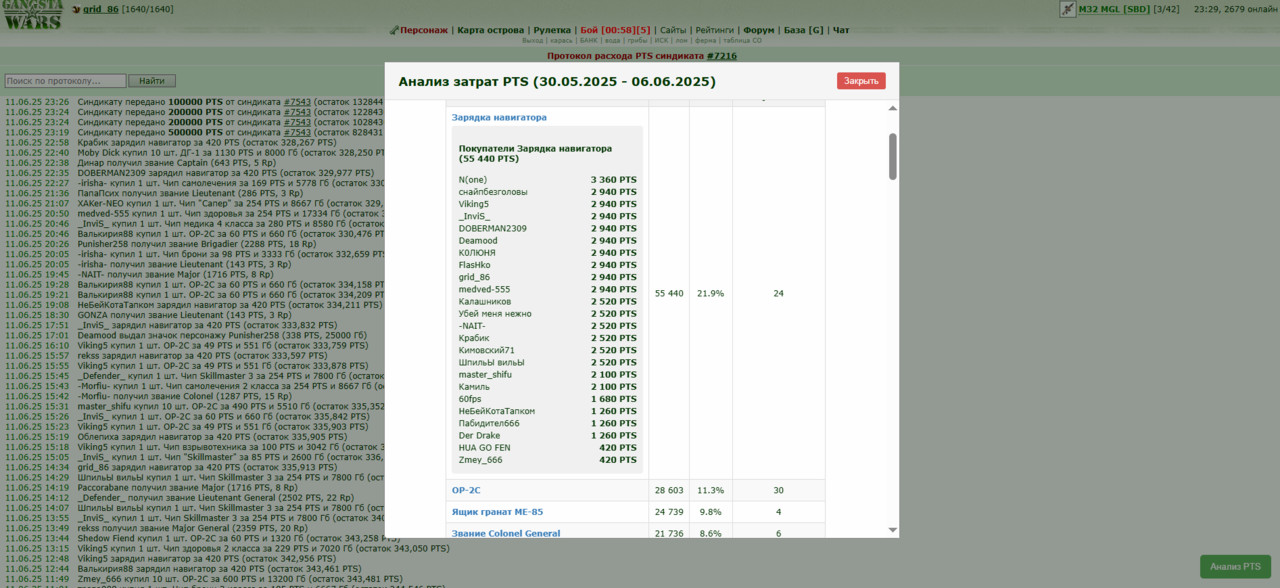Open the Персонаж menu item
Screen dimensions: 1280x588
(x=424, y=31)
